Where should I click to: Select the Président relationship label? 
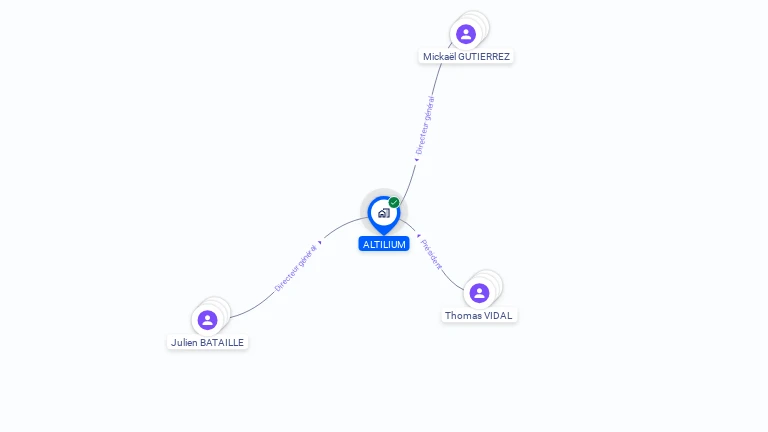tap(431, 254)
